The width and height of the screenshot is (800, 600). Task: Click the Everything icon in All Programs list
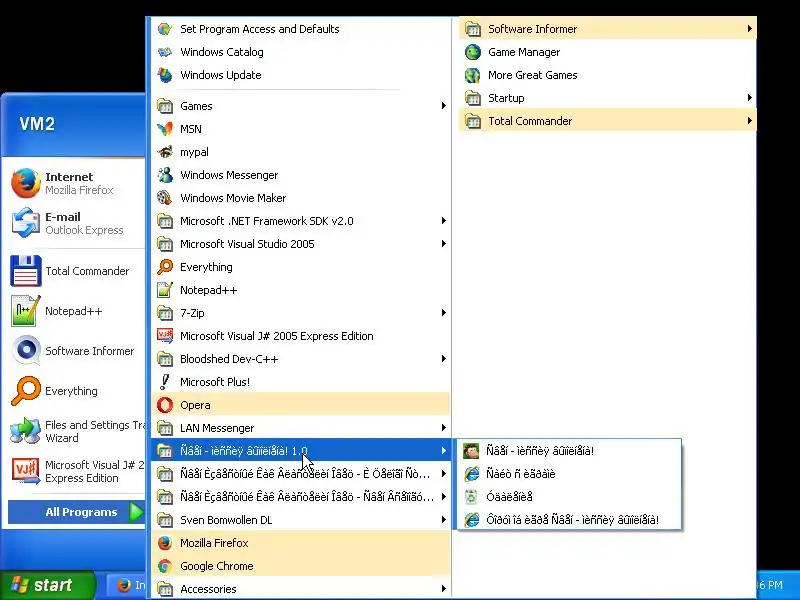pyautogui.click(x=165, y=267)
